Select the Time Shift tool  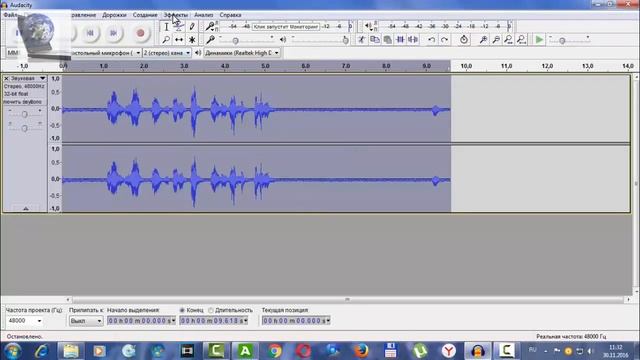(x=179, y=40)
